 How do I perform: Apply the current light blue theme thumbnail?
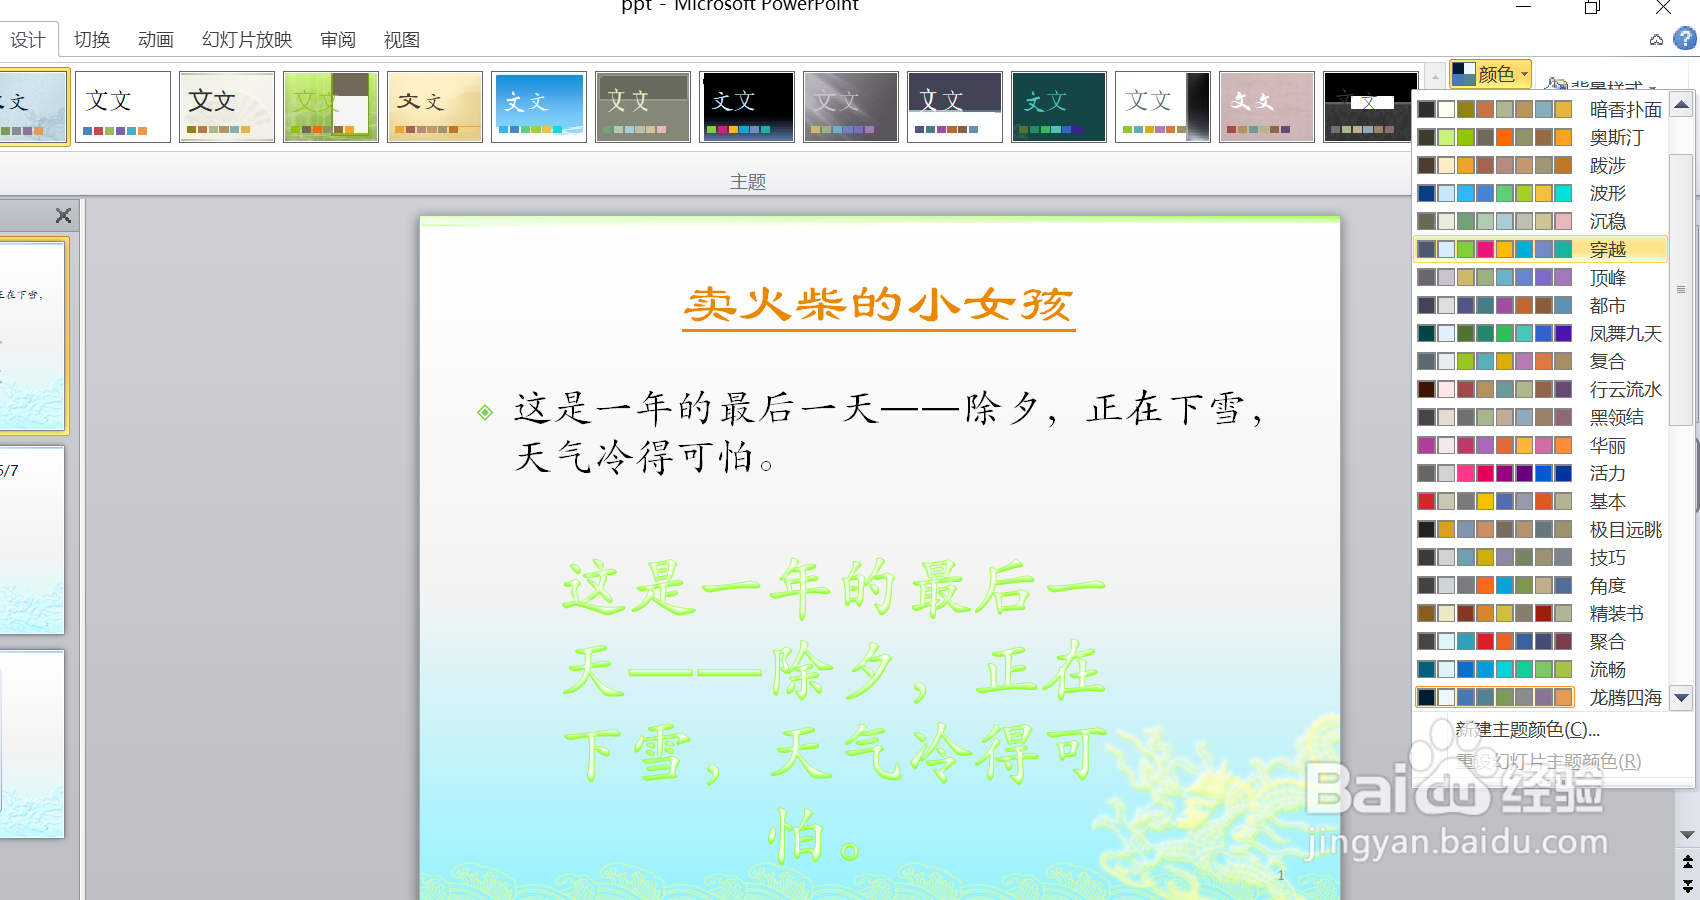(33, 107)
